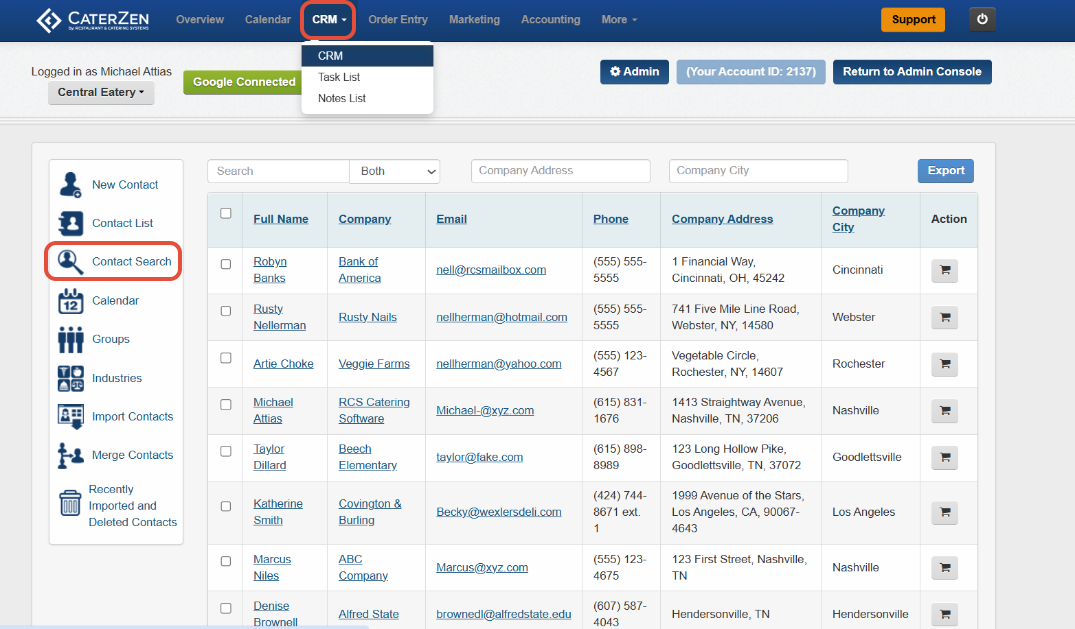Check the box for Taylor Dillard

click(x=226, y=451)
